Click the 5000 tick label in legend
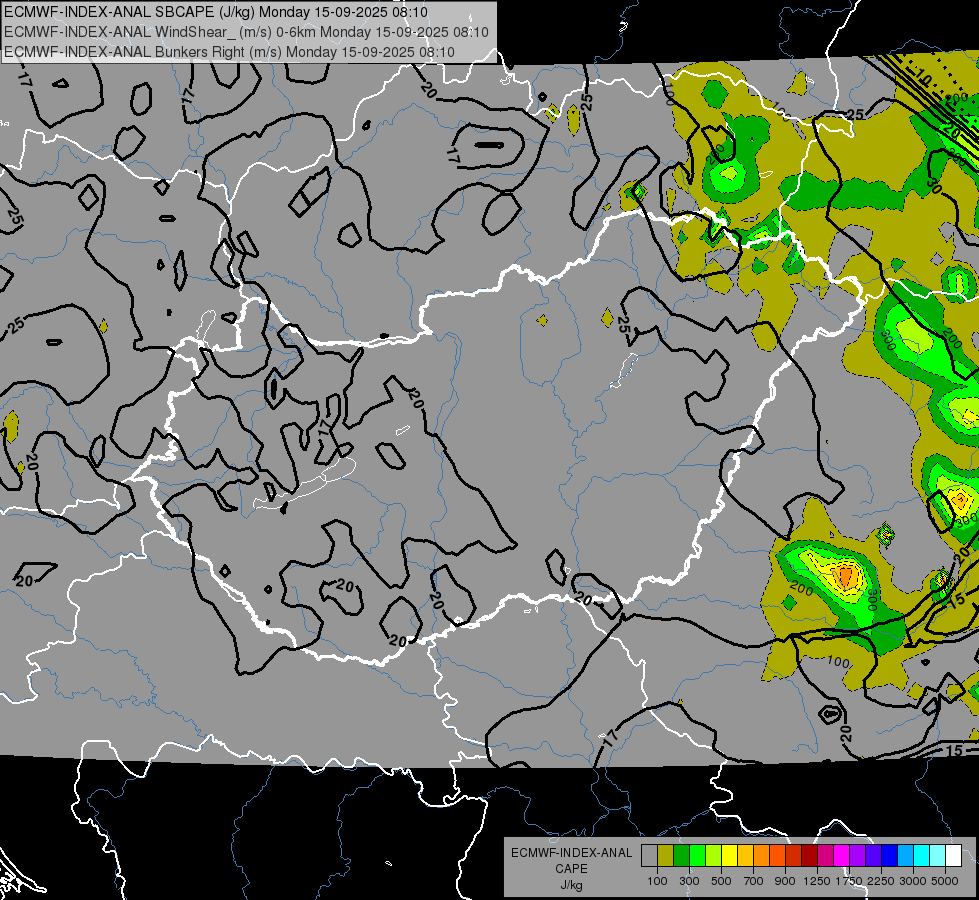 point(945,881)
